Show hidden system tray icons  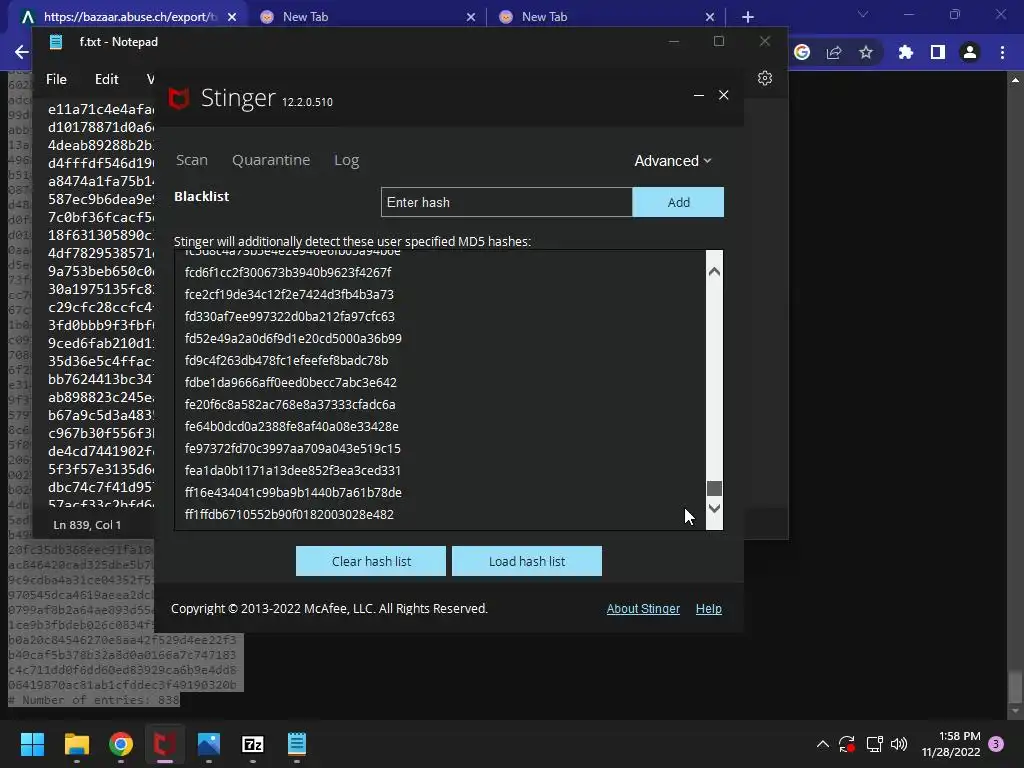[x=823, y=744]
